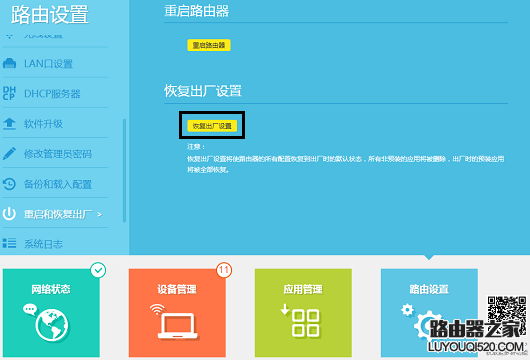Click the yellow 恢复出厂设置 button

click(x=212, y=126)
